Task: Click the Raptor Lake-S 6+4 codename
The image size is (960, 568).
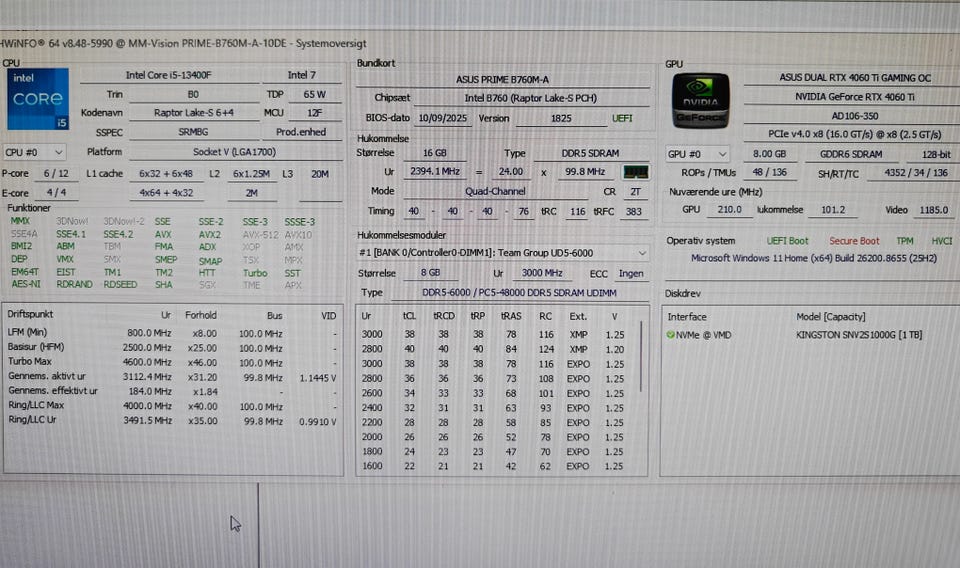Action: 193,113
